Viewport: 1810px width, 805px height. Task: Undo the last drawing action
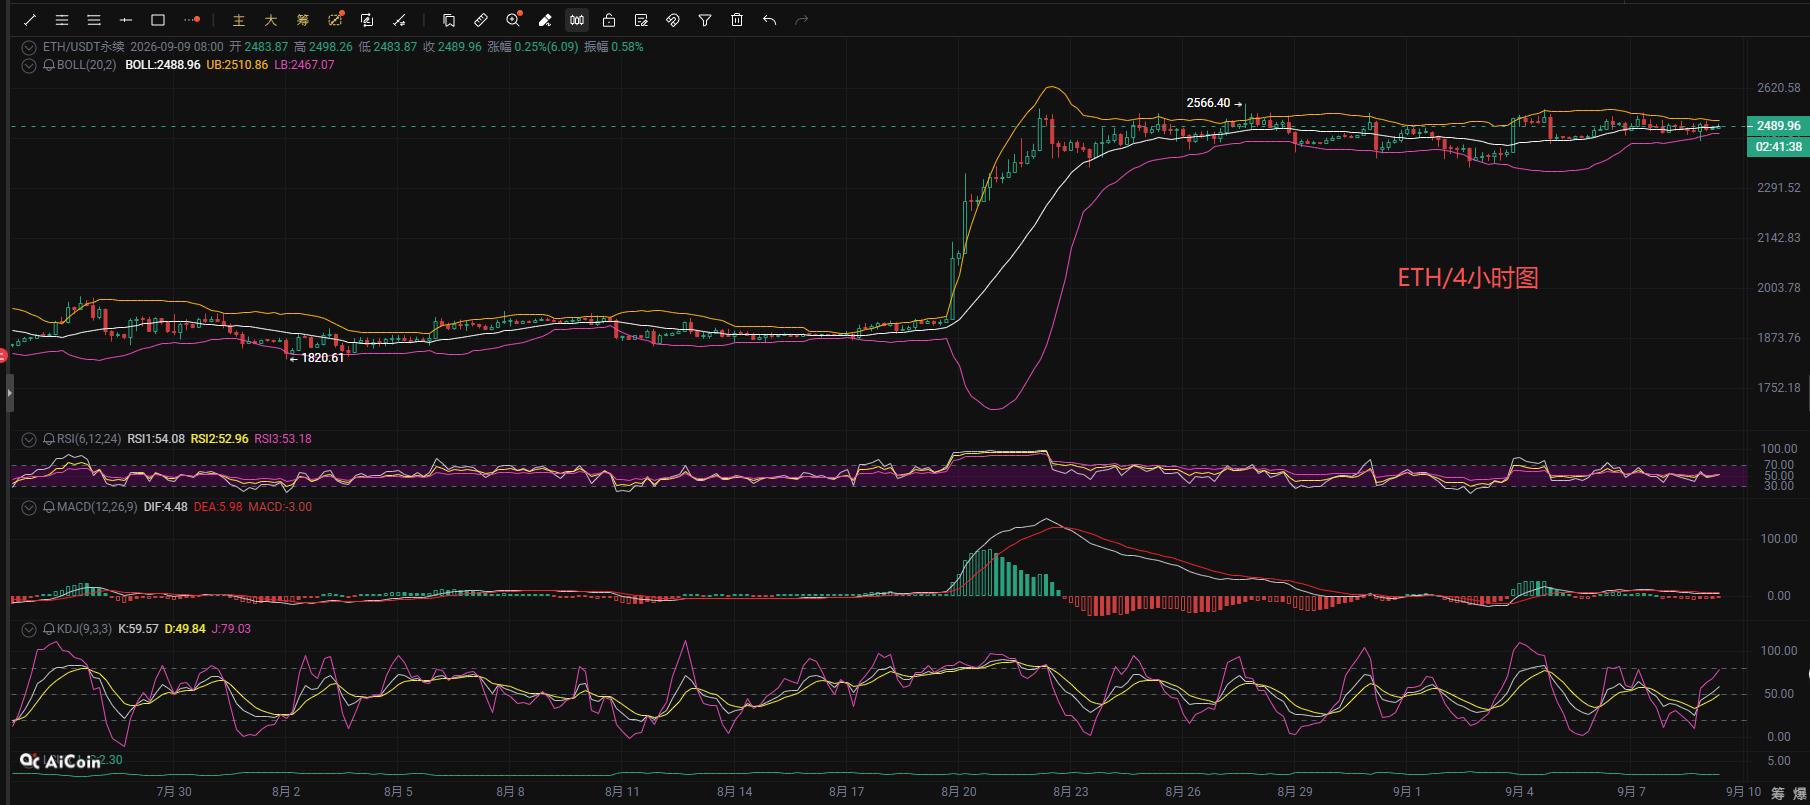click(769, 20)
